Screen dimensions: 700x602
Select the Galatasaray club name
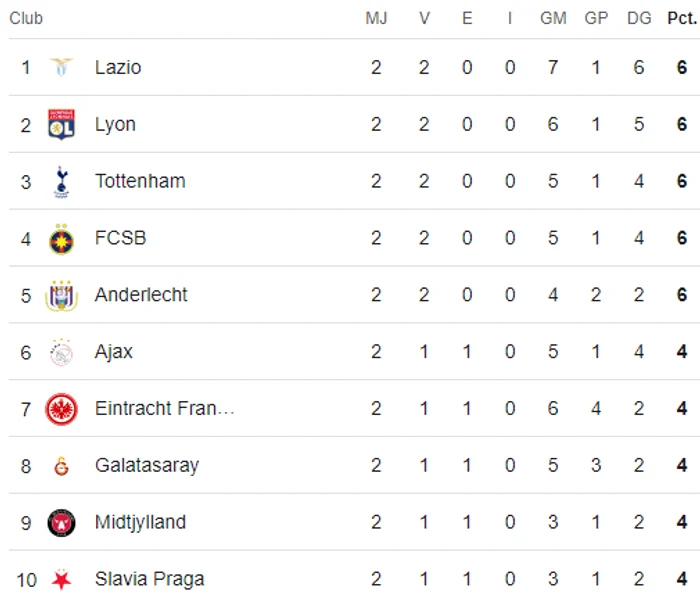[147, 465]
